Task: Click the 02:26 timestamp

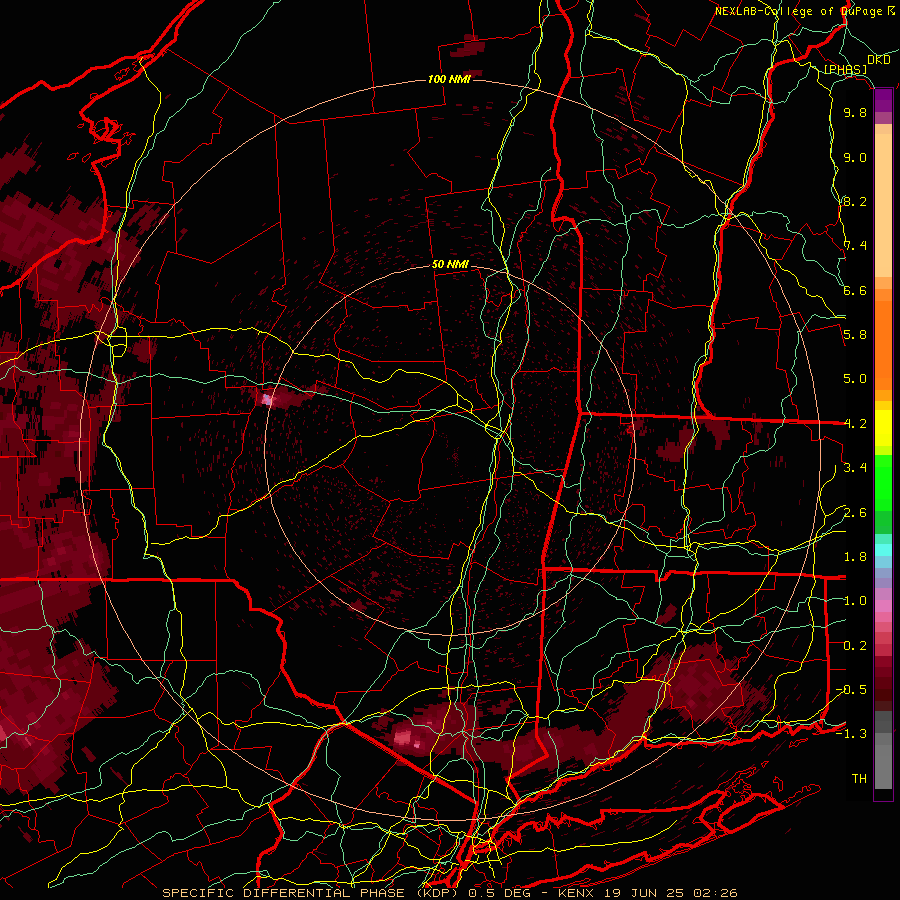Action: (x=715, y=893)
